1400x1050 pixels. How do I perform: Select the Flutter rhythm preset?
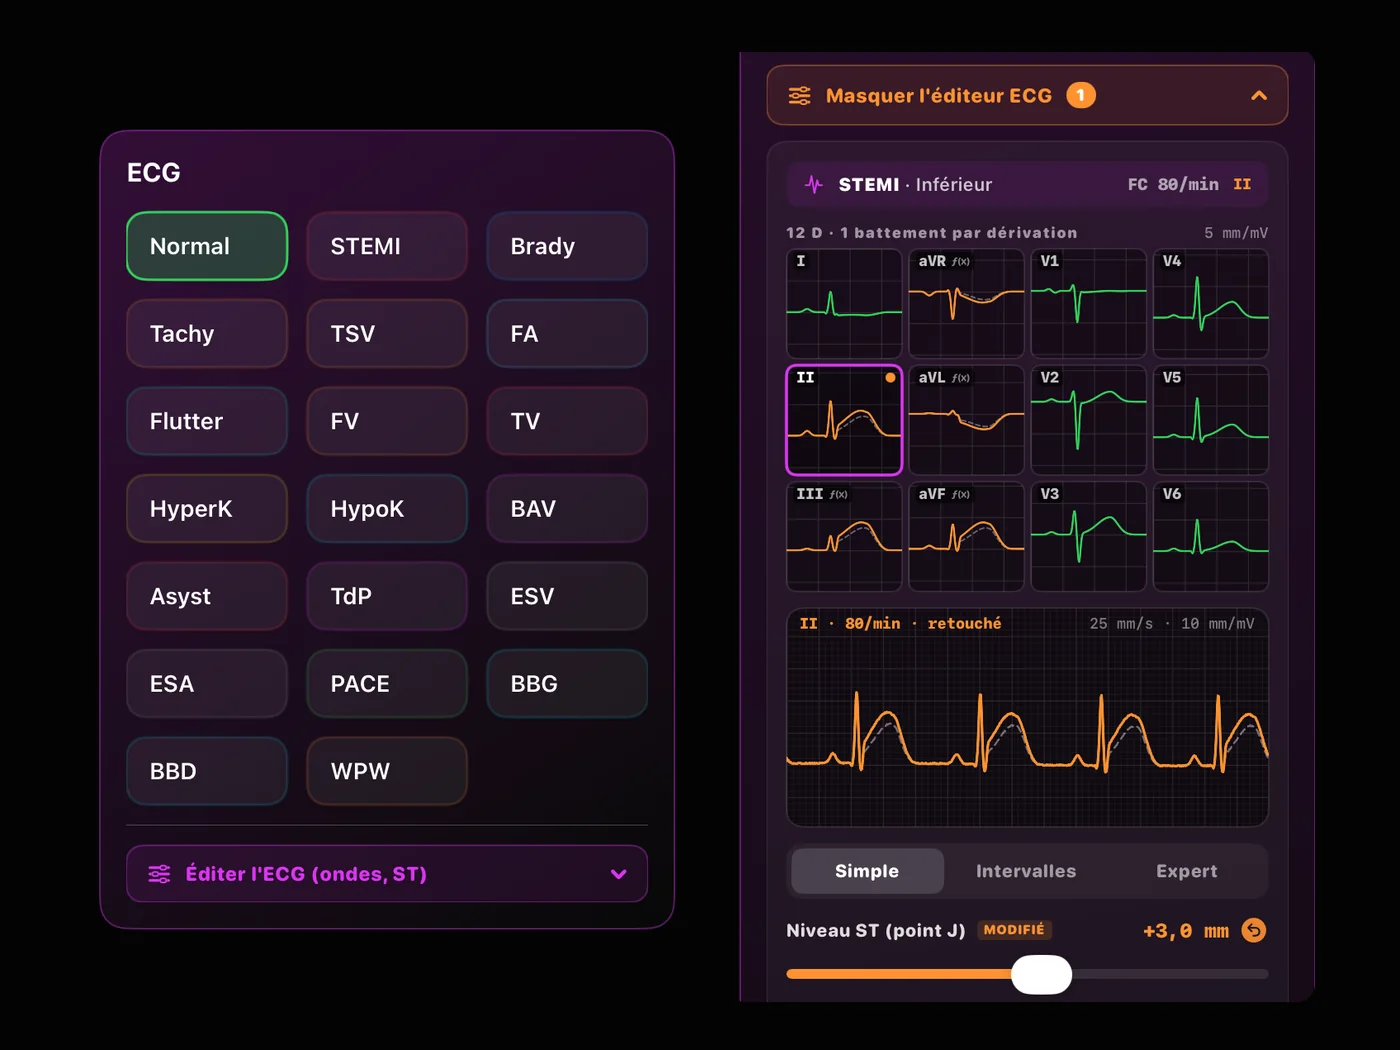click(207, 421)
